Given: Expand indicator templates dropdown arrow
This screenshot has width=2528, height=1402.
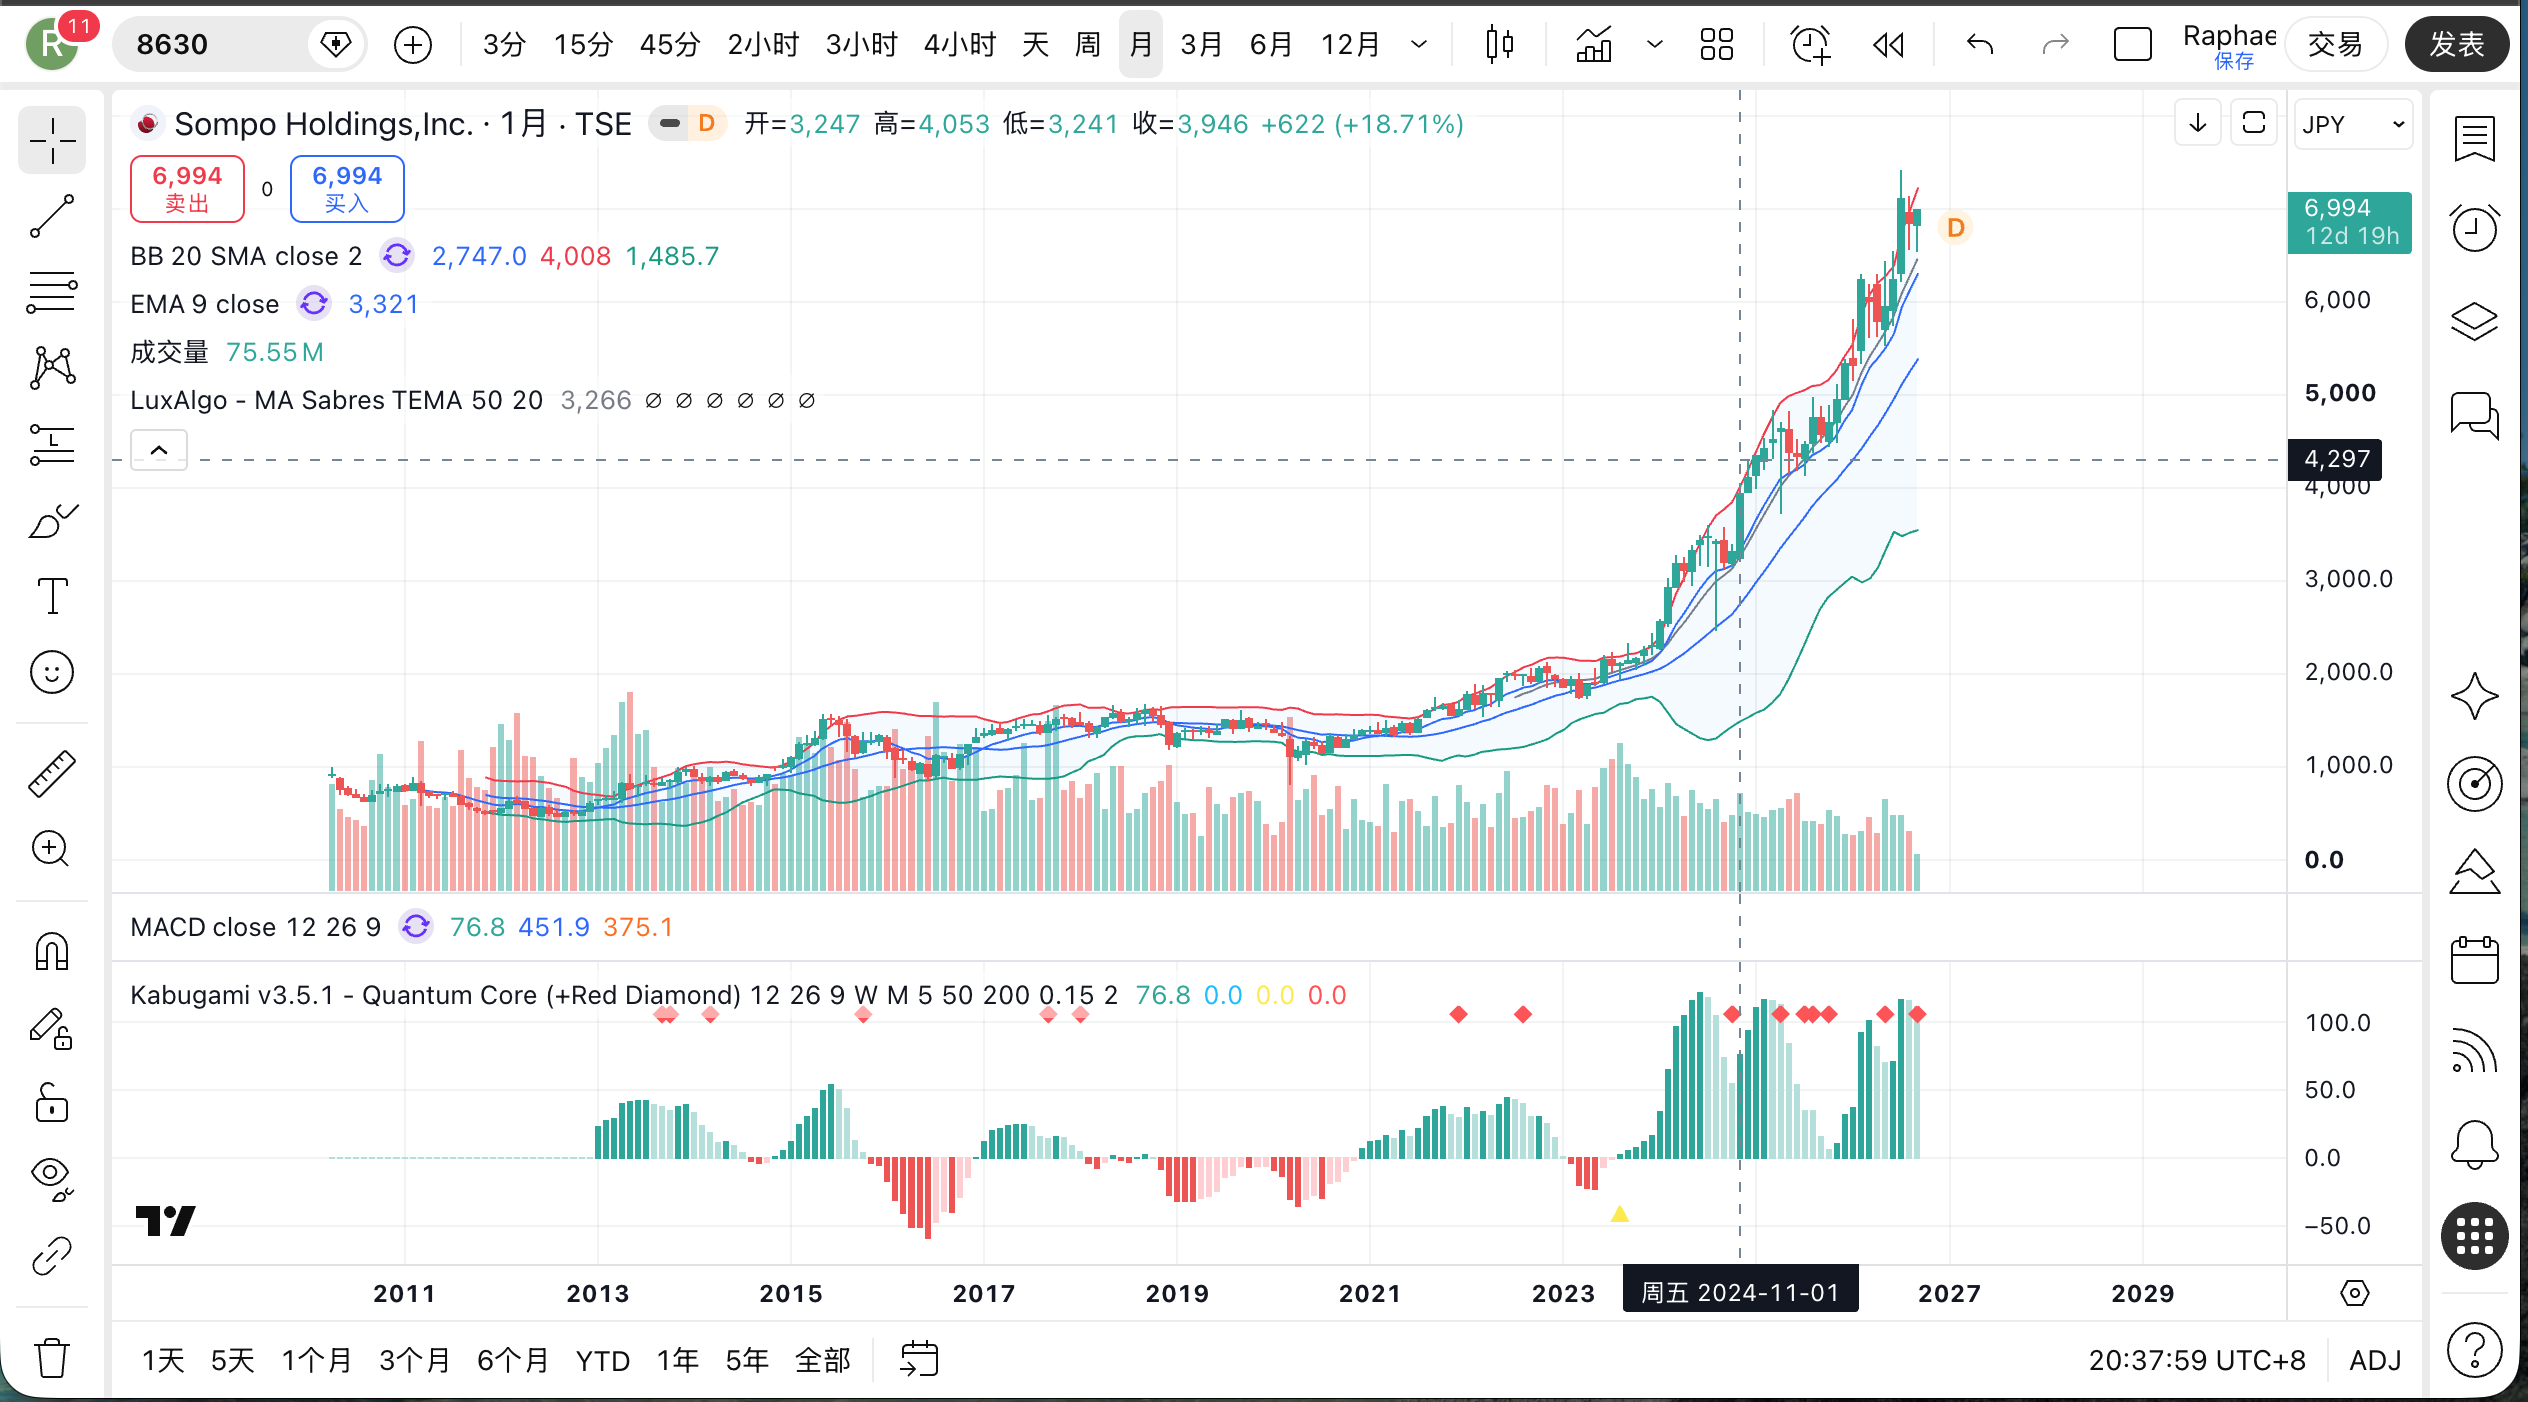Looking at the screenshot, I should (x=1655, y=44).
